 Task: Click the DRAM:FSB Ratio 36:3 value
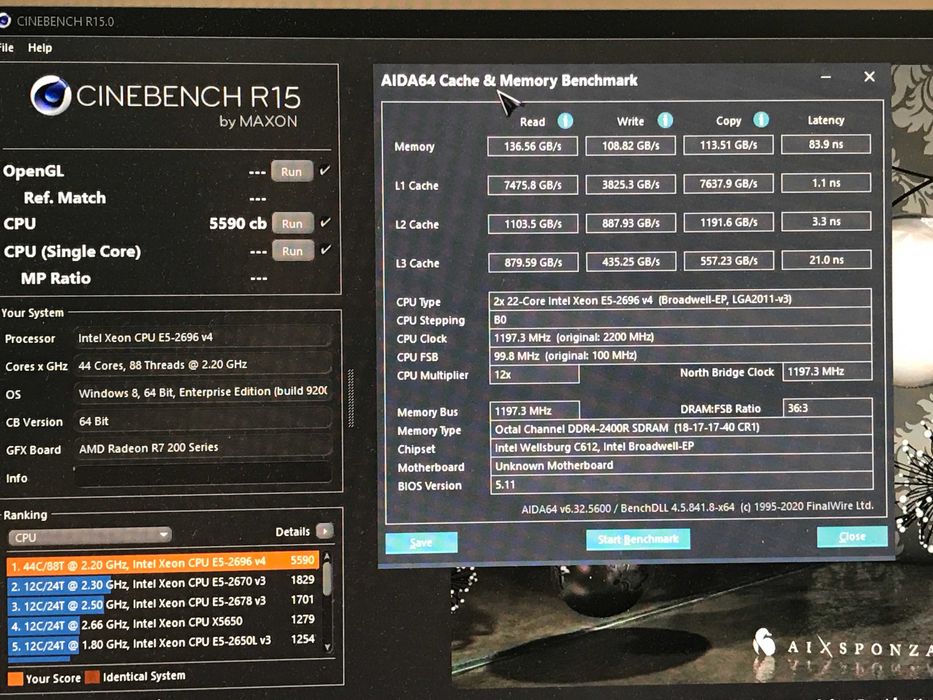(828, 408)
